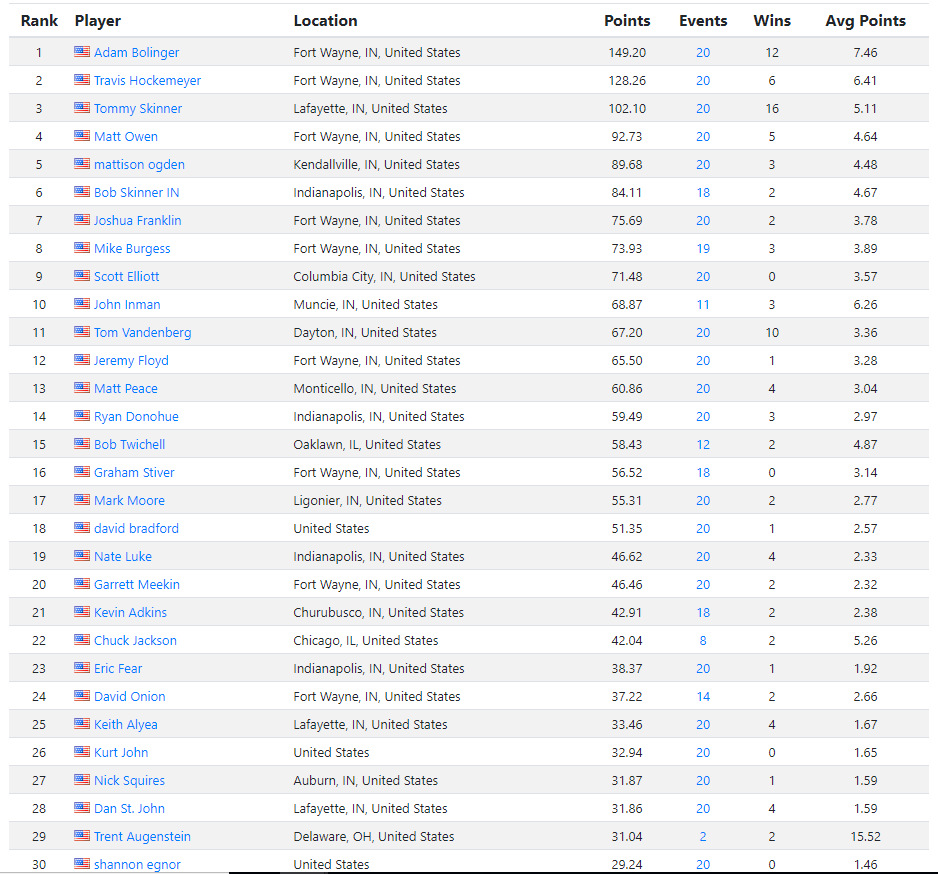The width and height of the screenshot is (938, 874).
Task: Click the flag icon next to Chuck Jackson
Action: (x=82, y=640)
